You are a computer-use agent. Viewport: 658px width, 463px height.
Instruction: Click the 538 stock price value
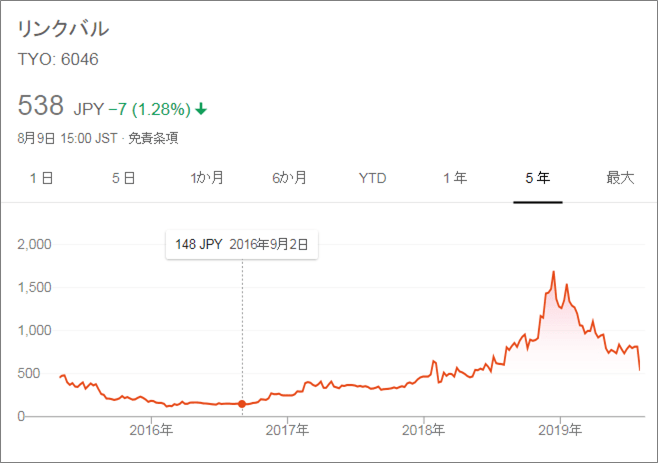click(x=41, y=105)
